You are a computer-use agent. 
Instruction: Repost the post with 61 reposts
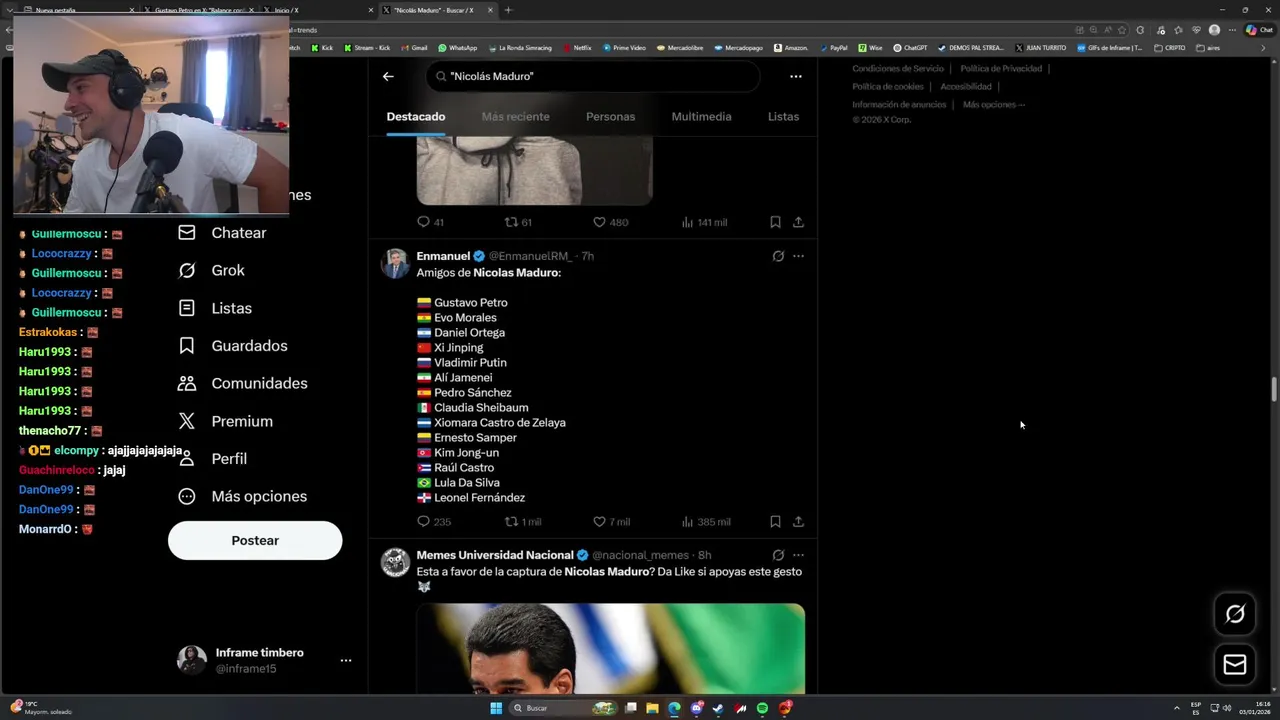click(518, 222)
